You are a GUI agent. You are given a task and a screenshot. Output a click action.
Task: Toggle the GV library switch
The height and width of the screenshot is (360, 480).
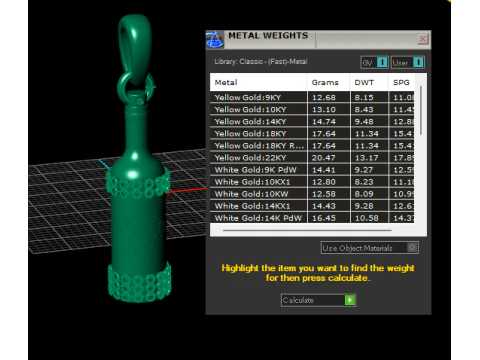[375, 62]
